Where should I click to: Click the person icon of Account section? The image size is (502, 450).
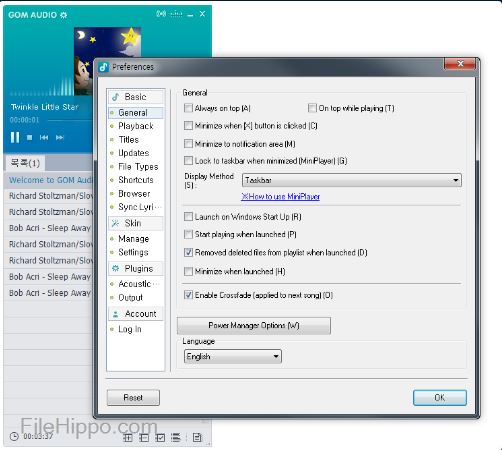[115, 314]
